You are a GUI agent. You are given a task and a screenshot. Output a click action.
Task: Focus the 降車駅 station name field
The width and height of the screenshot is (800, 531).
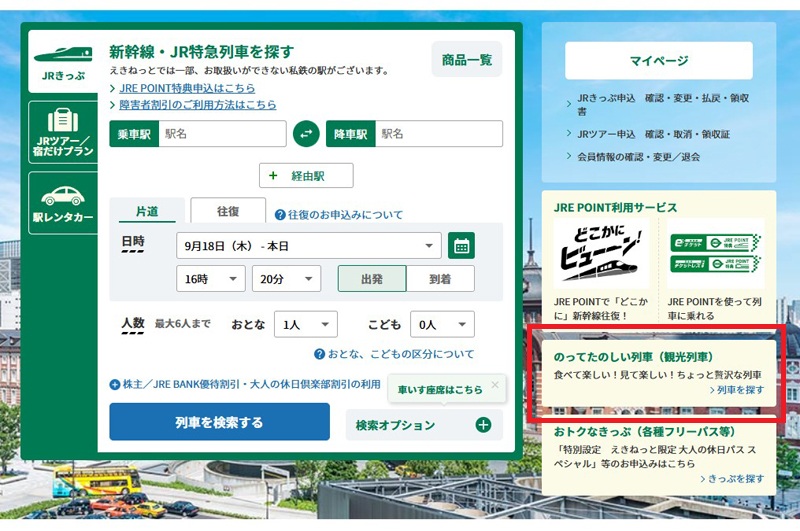pyautogui.click(x=439, y=134)
